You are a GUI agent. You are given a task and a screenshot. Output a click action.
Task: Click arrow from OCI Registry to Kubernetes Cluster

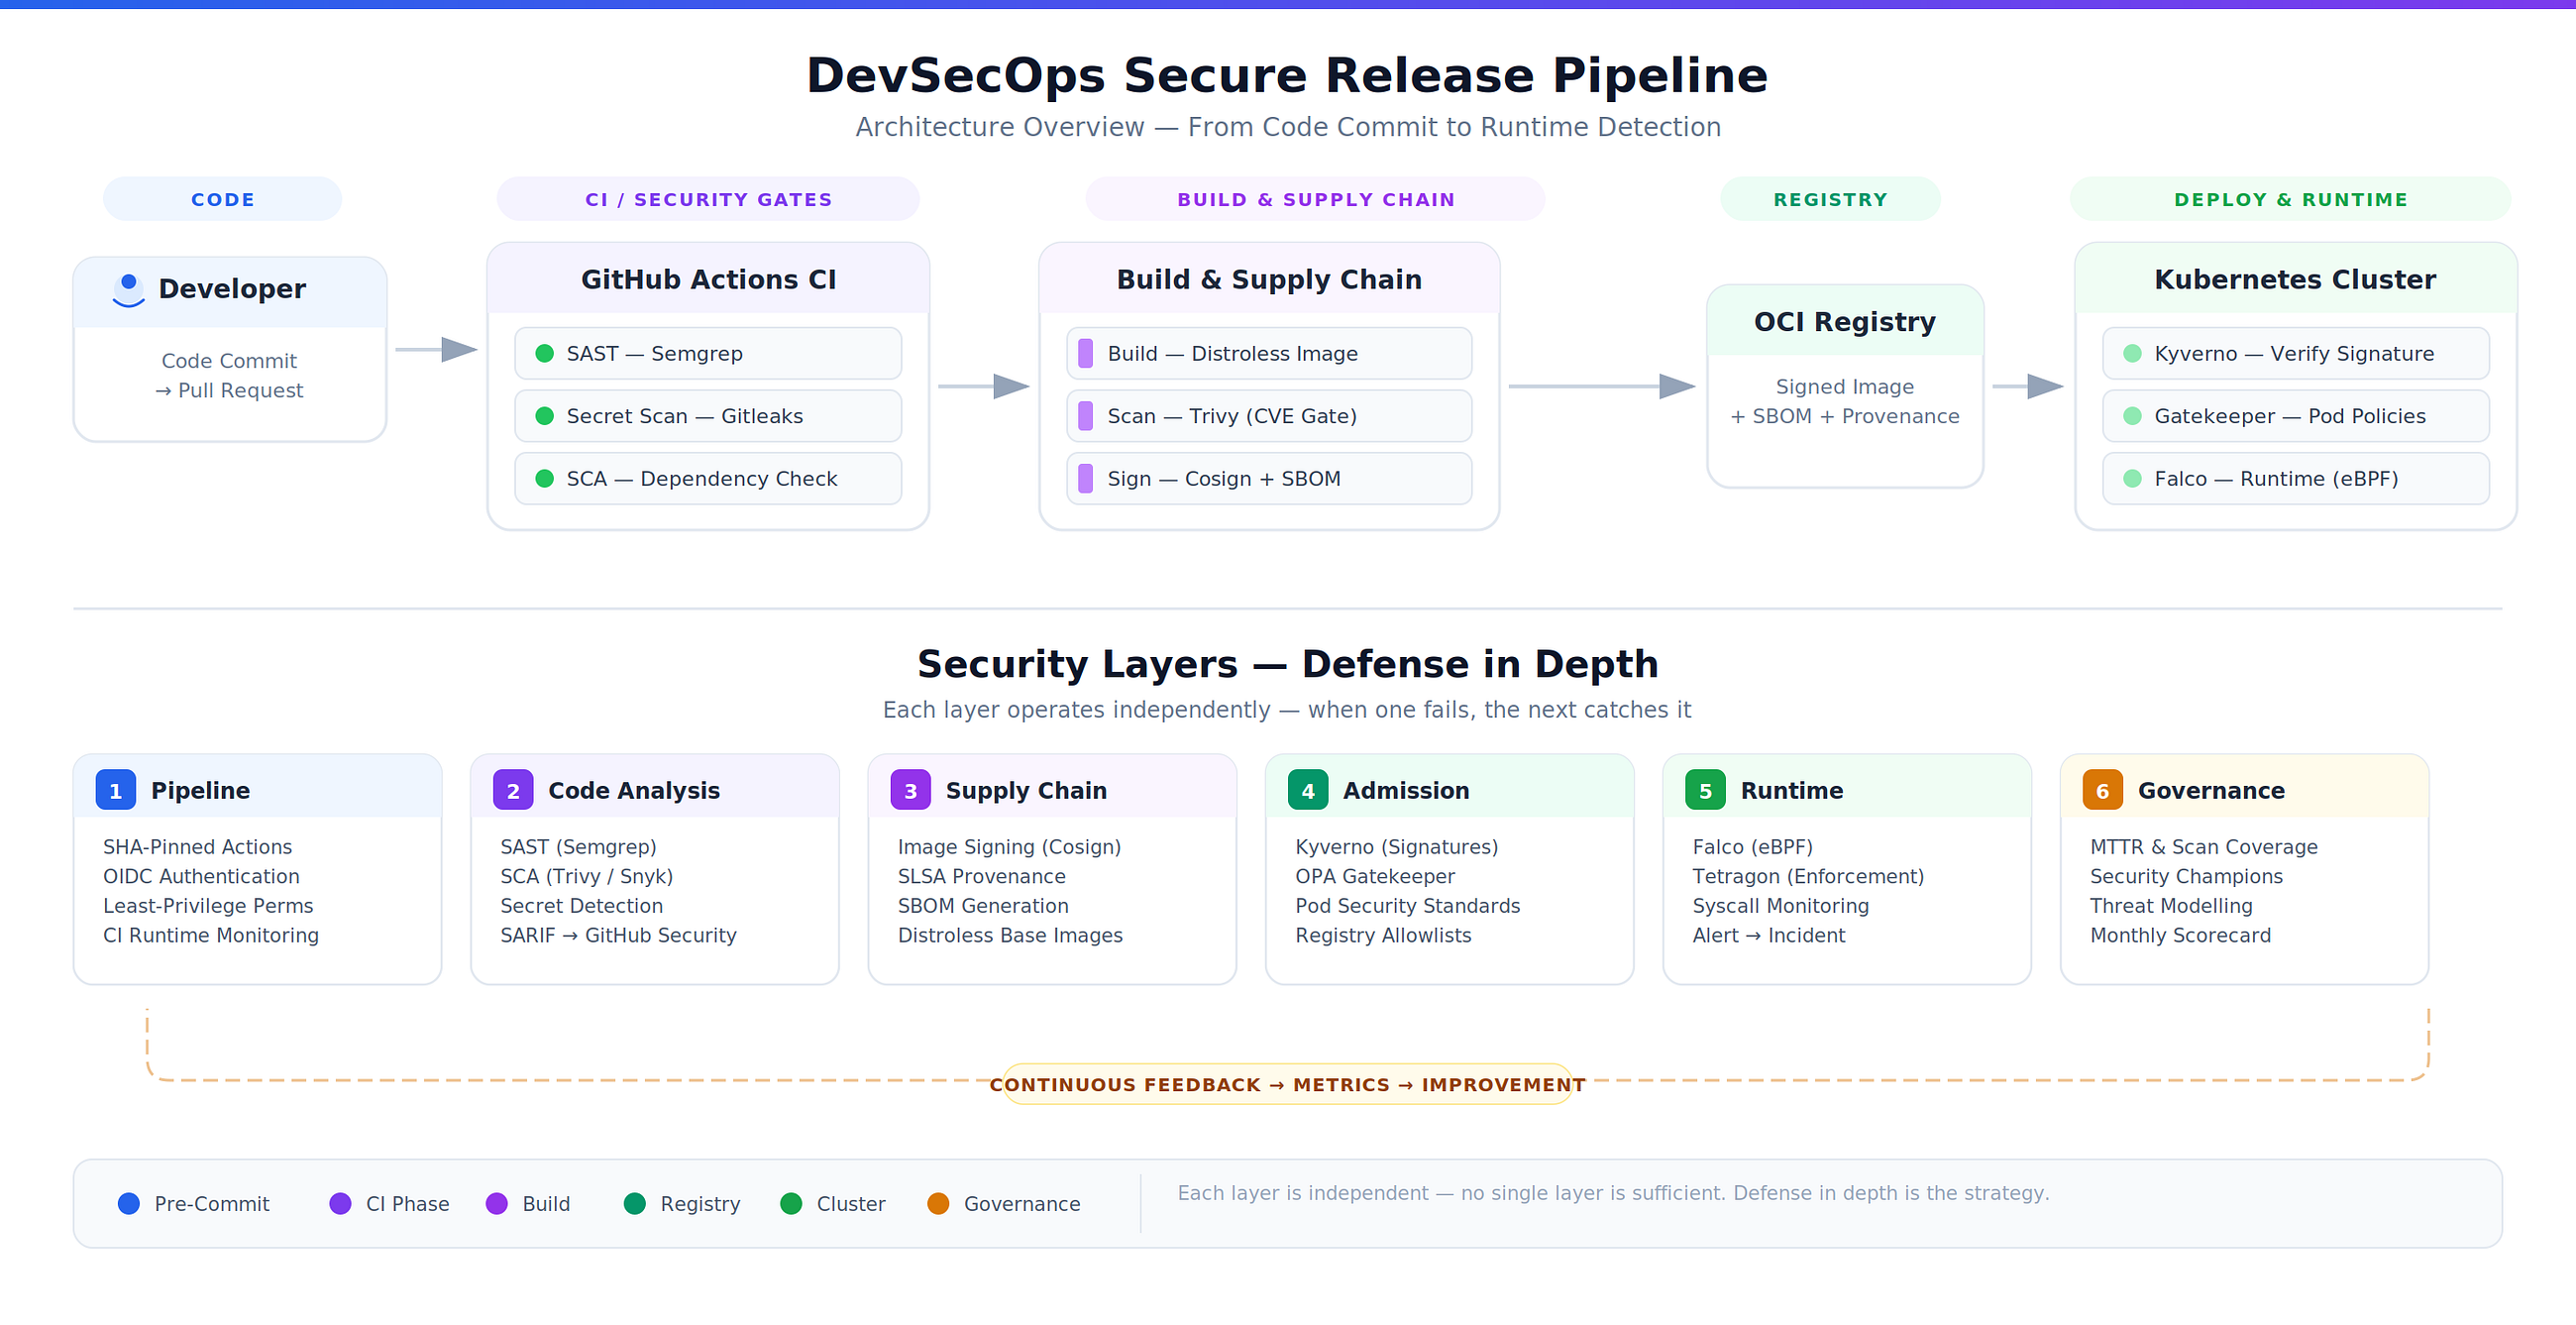pos(2028,386)
